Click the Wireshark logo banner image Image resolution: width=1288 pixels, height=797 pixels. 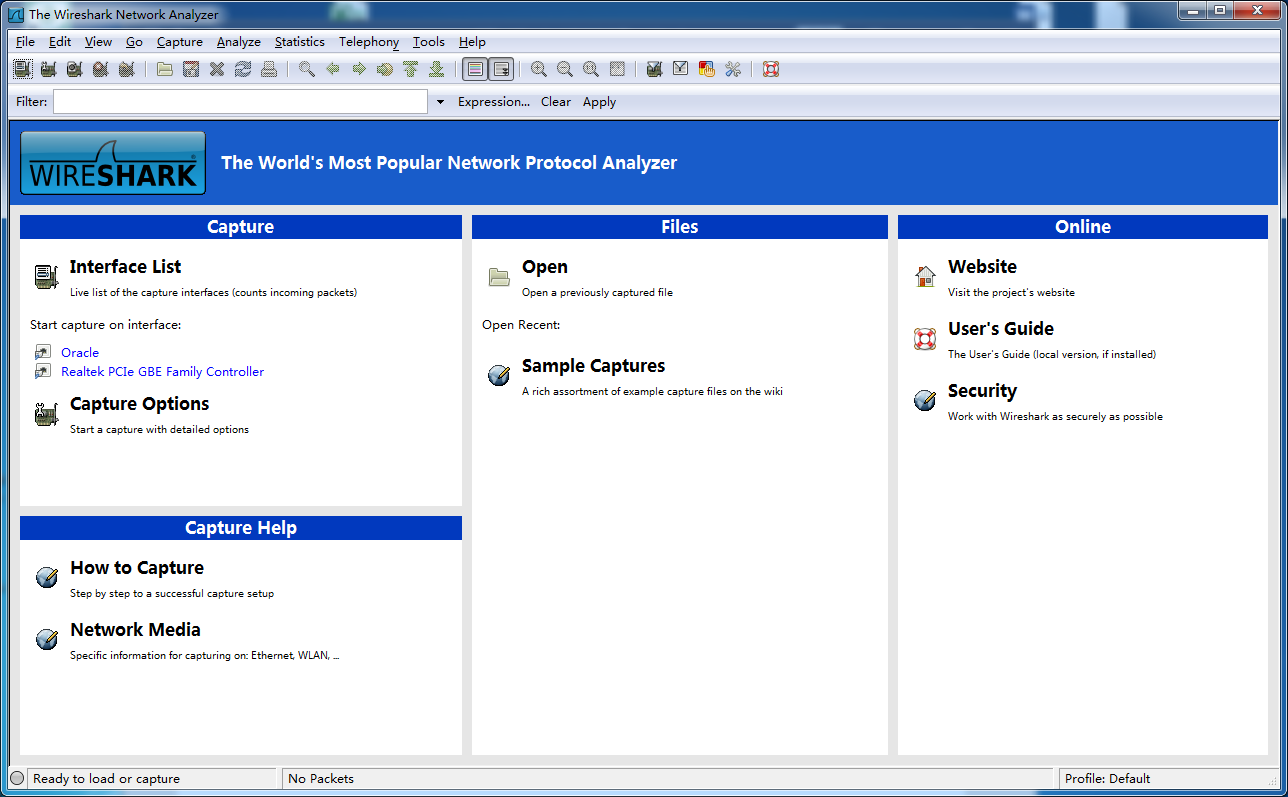113,163
